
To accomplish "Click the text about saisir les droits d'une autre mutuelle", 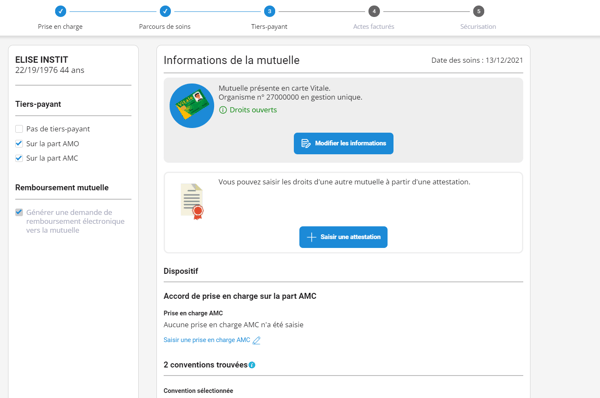I will coord(344,182).
